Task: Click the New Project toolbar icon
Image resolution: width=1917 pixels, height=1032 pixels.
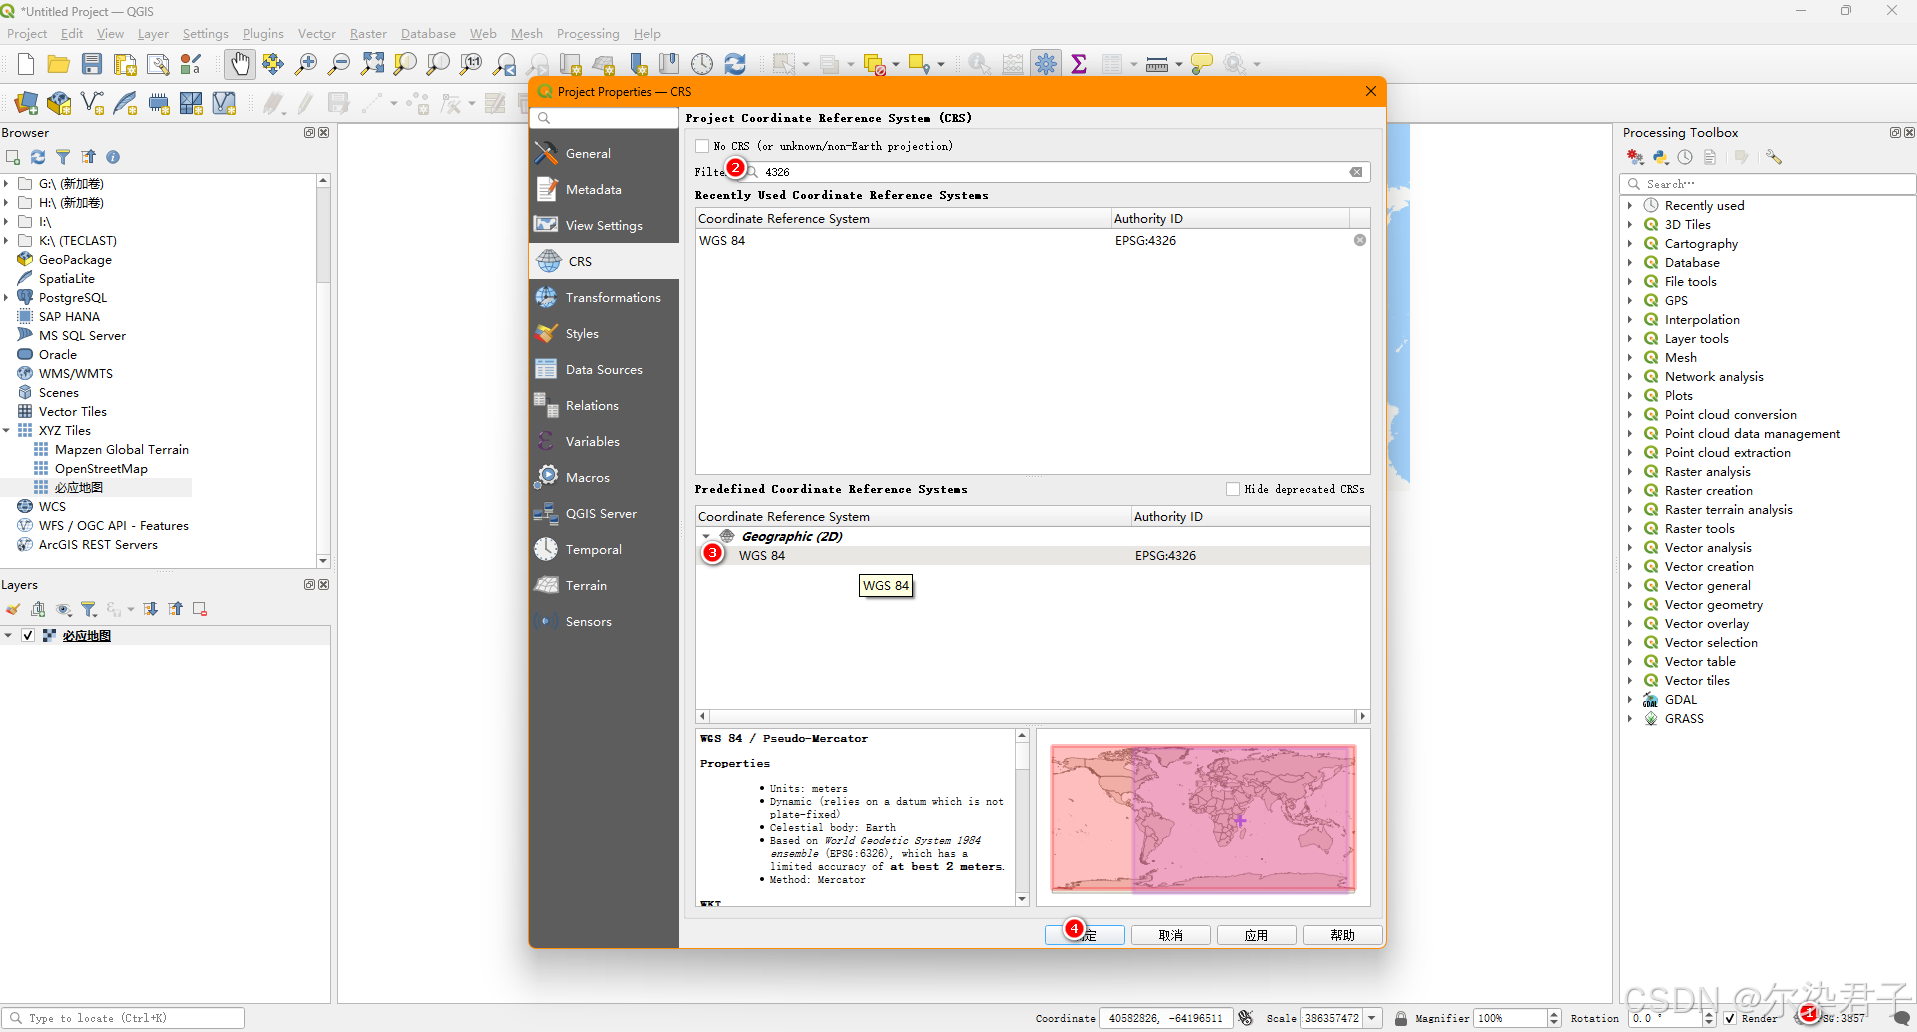Action: click(26, 64)
